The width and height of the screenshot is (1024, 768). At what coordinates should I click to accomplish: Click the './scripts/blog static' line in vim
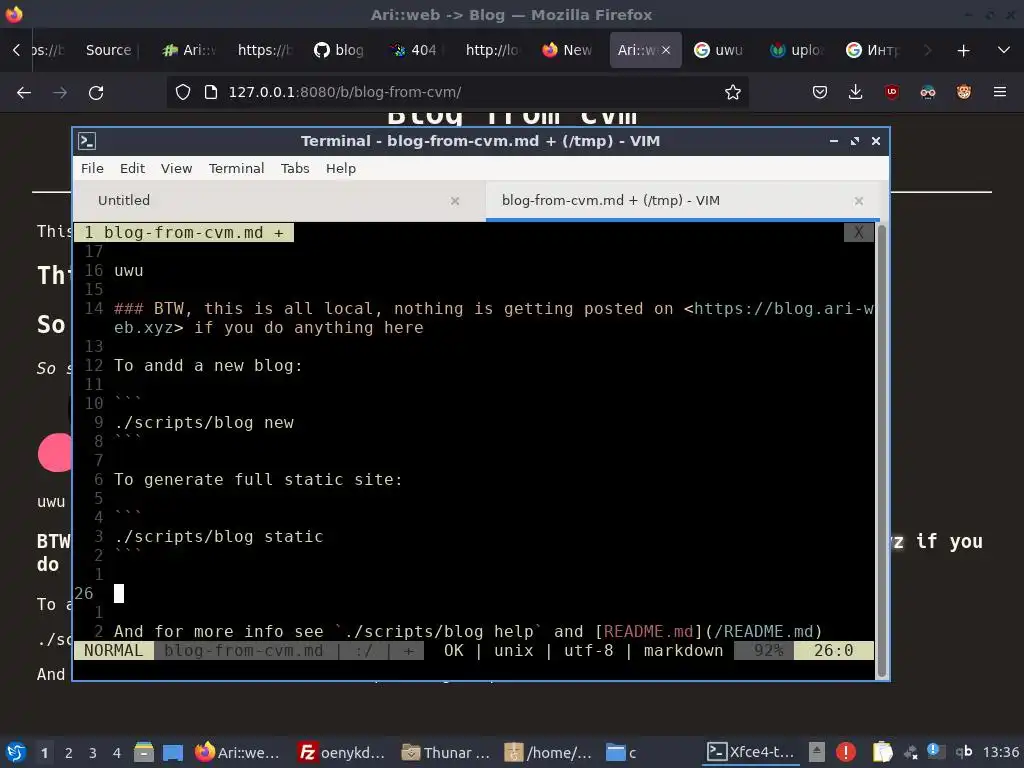point(219,536)
